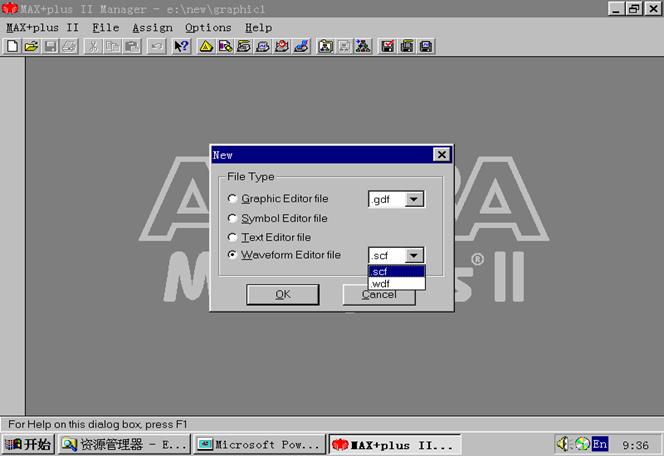This screenshot has width=664, height=456.
Task: Click the En language indicator
Action: 600,444
